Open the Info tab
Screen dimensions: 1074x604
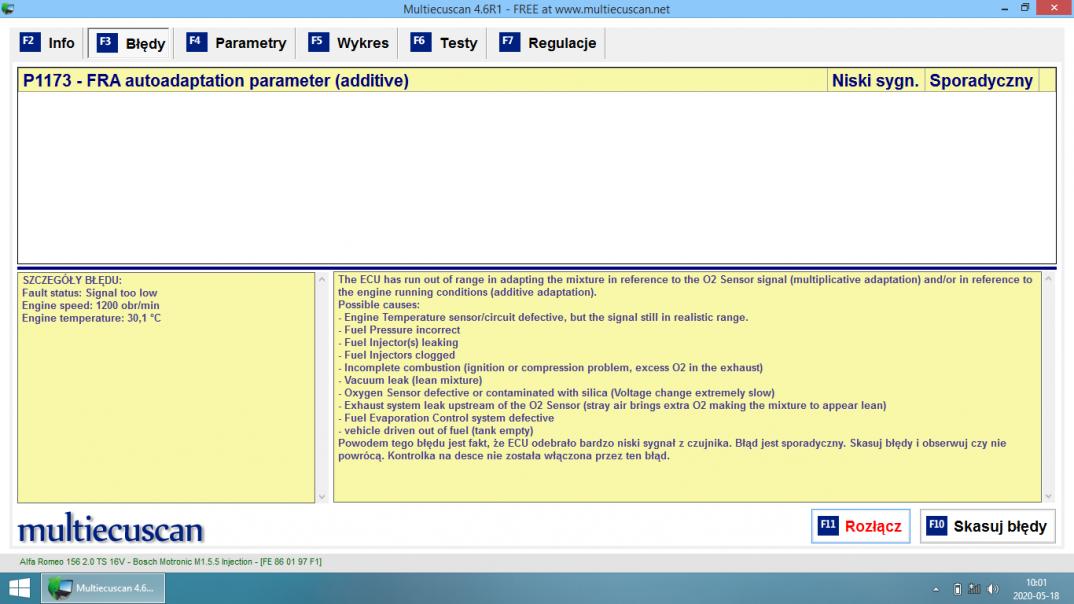tap(47, 43)
